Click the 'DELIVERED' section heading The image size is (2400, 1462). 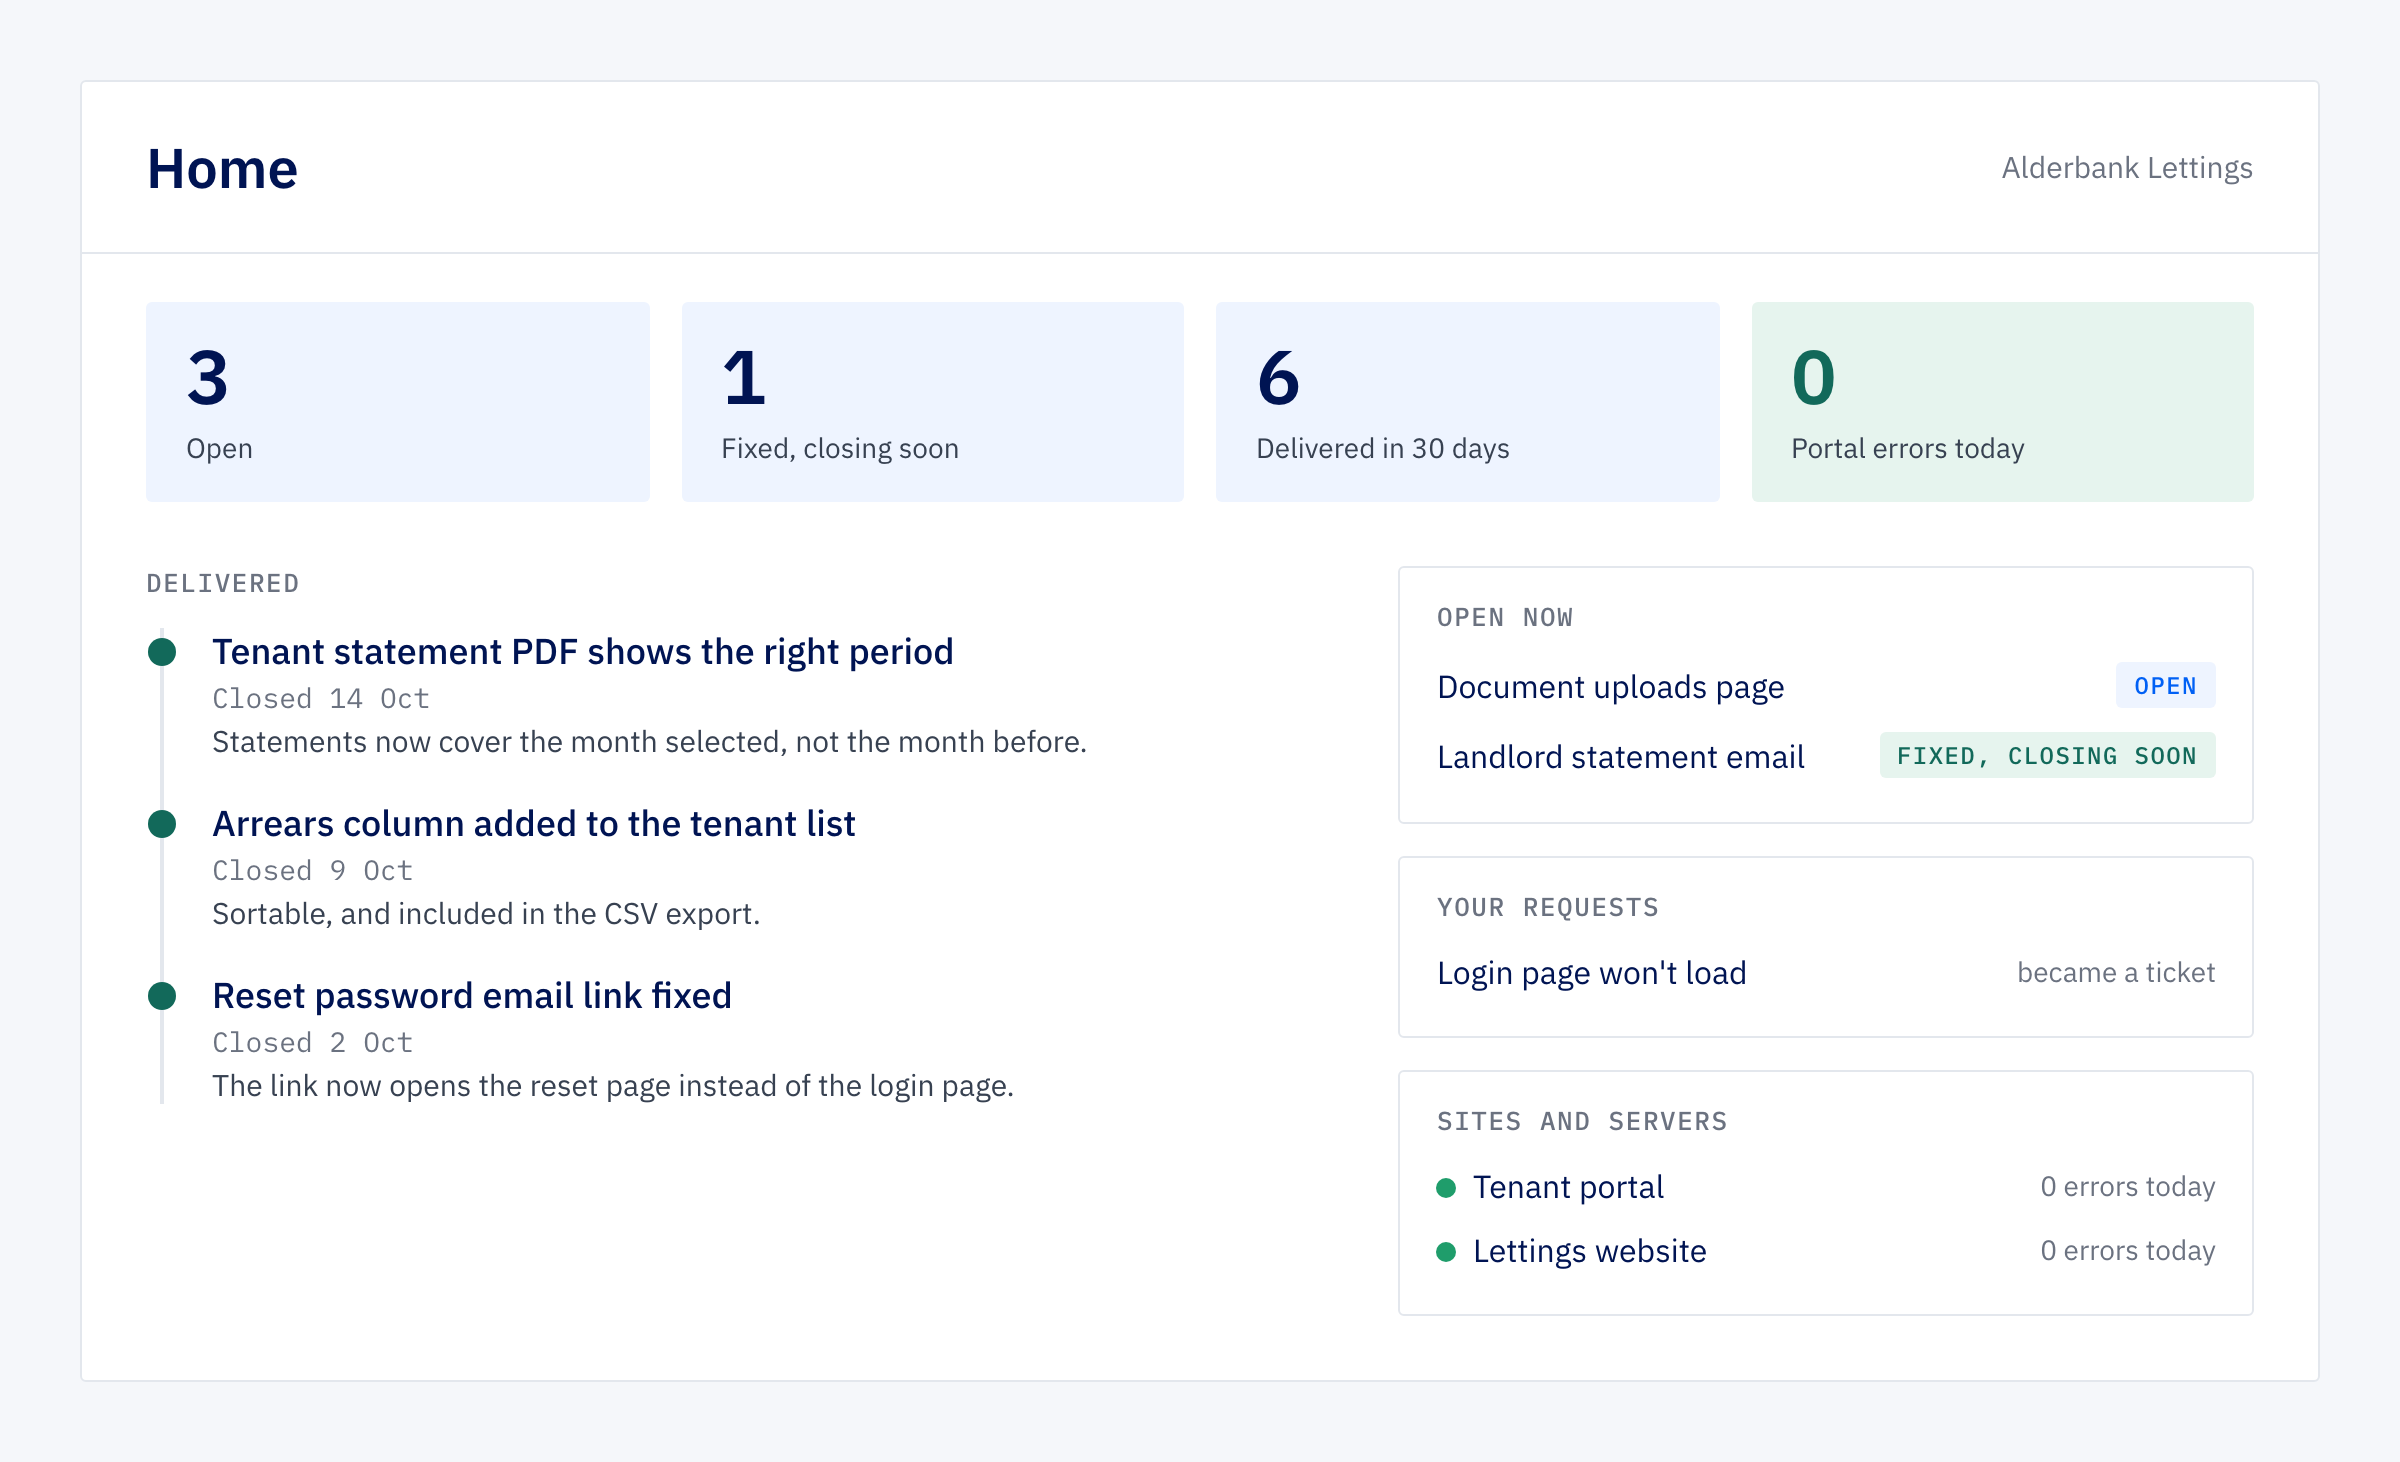[x=223, y=584]
